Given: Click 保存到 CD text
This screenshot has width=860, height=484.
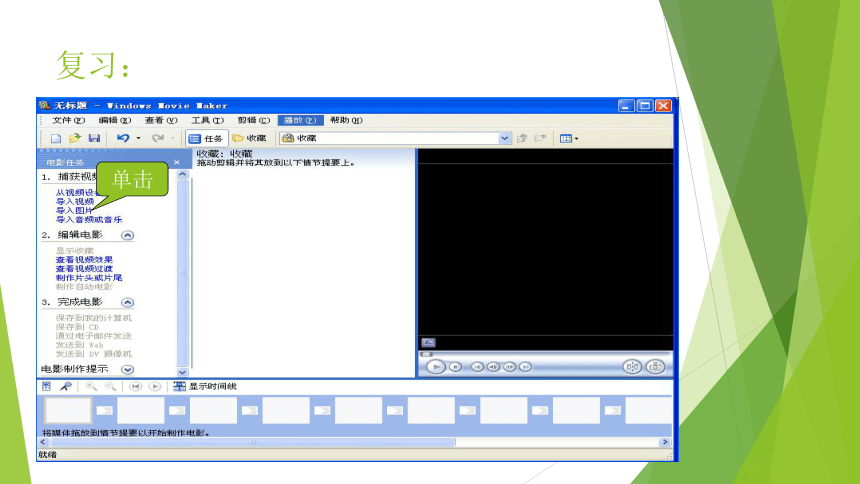Looking at the screenshot, I should pyautogui.click(x=77, y=327).
